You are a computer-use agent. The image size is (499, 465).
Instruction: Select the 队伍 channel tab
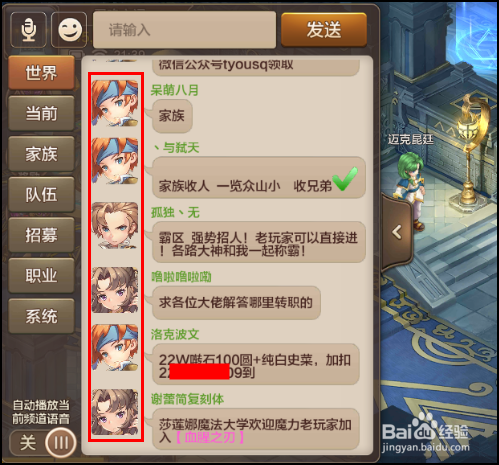click(41, 195)
